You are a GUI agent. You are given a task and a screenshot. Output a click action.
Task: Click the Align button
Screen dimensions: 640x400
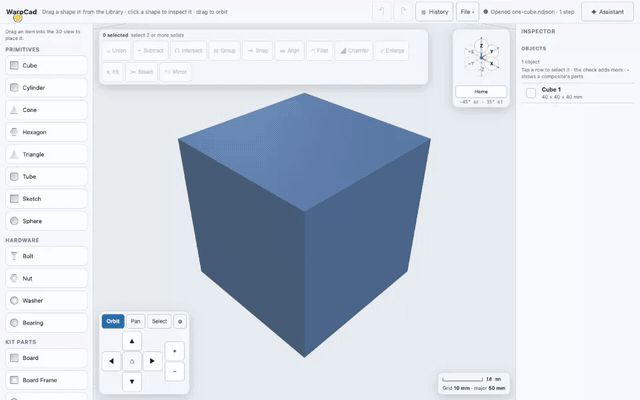point(289,51)
